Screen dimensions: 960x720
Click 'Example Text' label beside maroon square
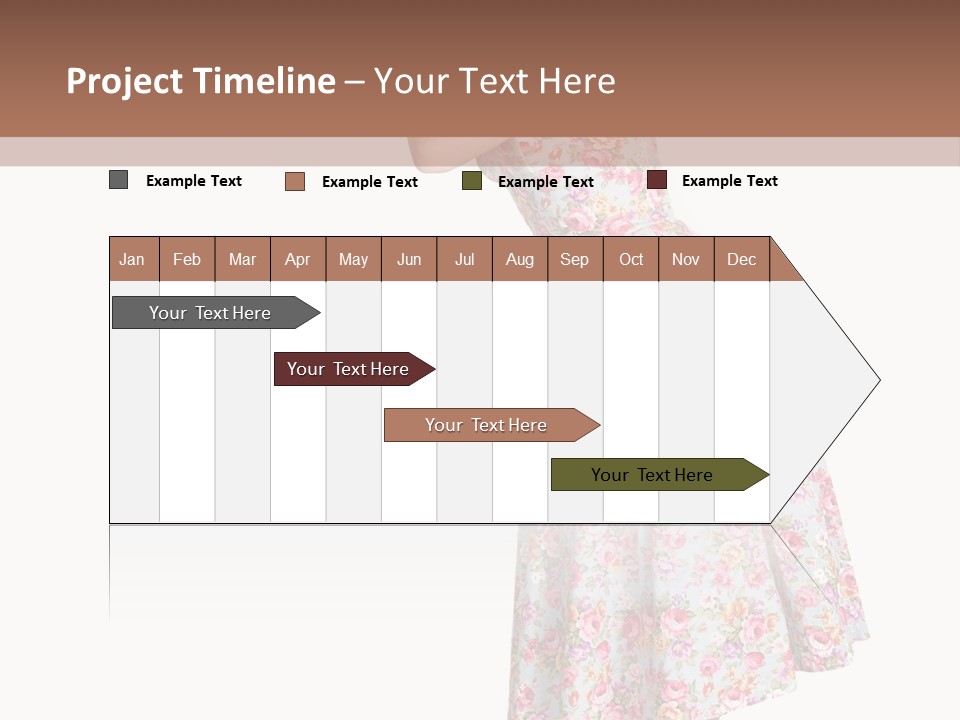730,181
